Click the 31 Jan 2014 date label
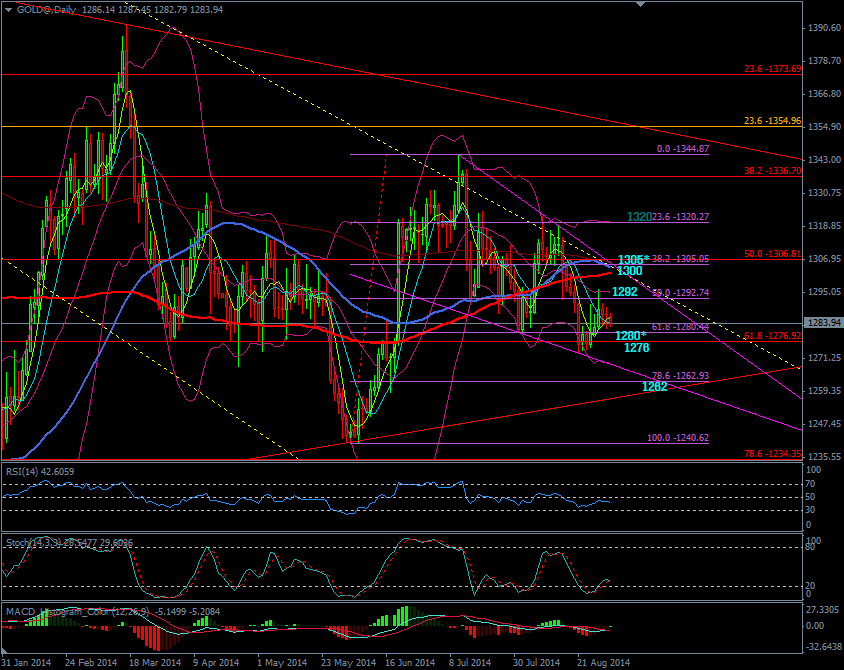The width and height of the screenshot is (844, 670). (x=26, y=662)
